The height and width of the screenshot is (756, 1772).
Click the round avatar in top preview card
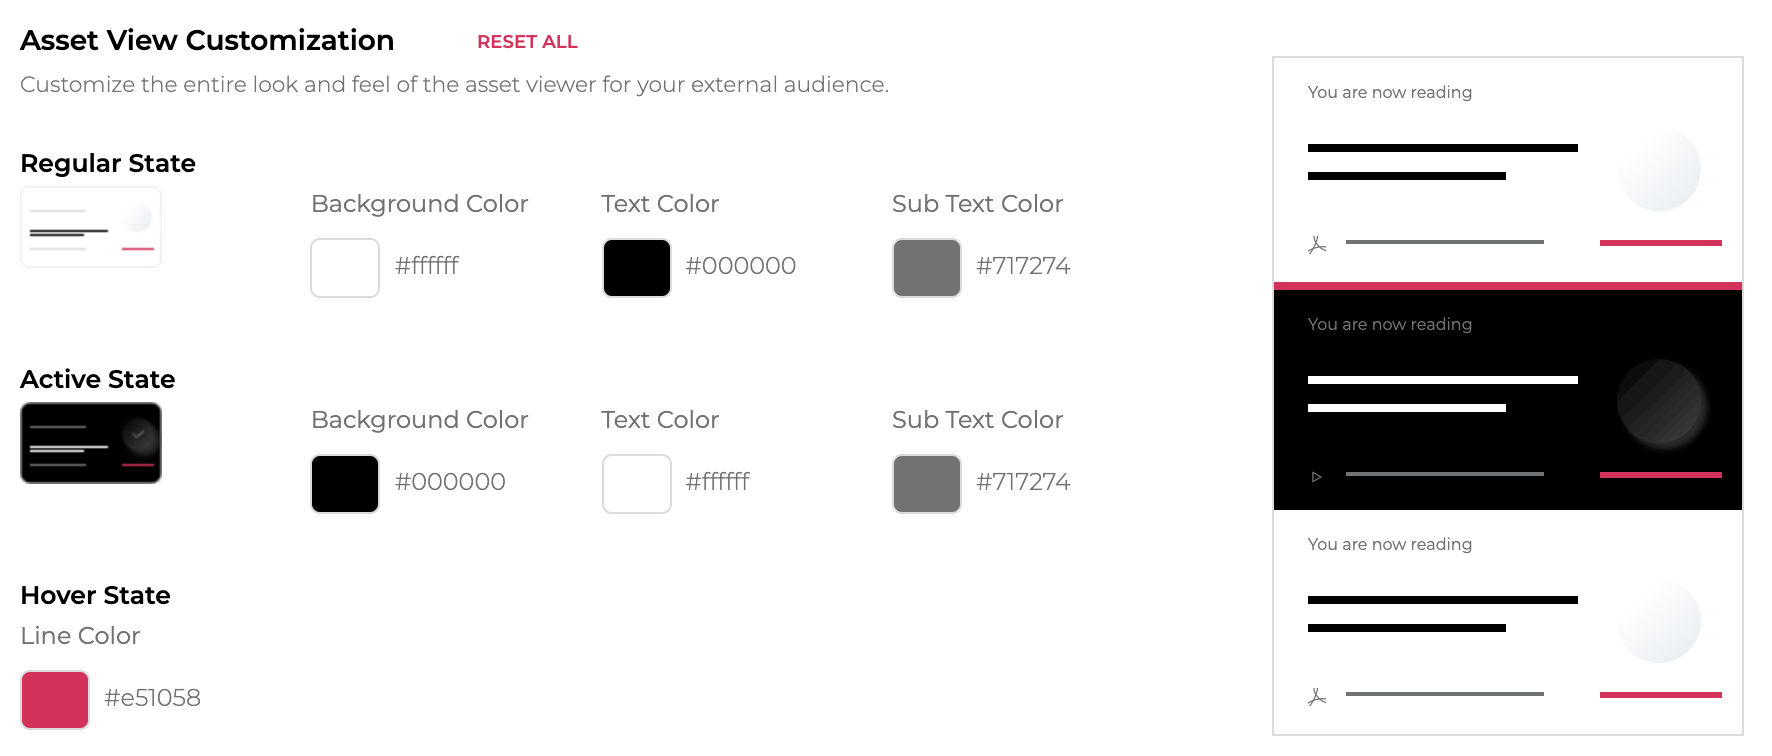tap(1660, 169)
